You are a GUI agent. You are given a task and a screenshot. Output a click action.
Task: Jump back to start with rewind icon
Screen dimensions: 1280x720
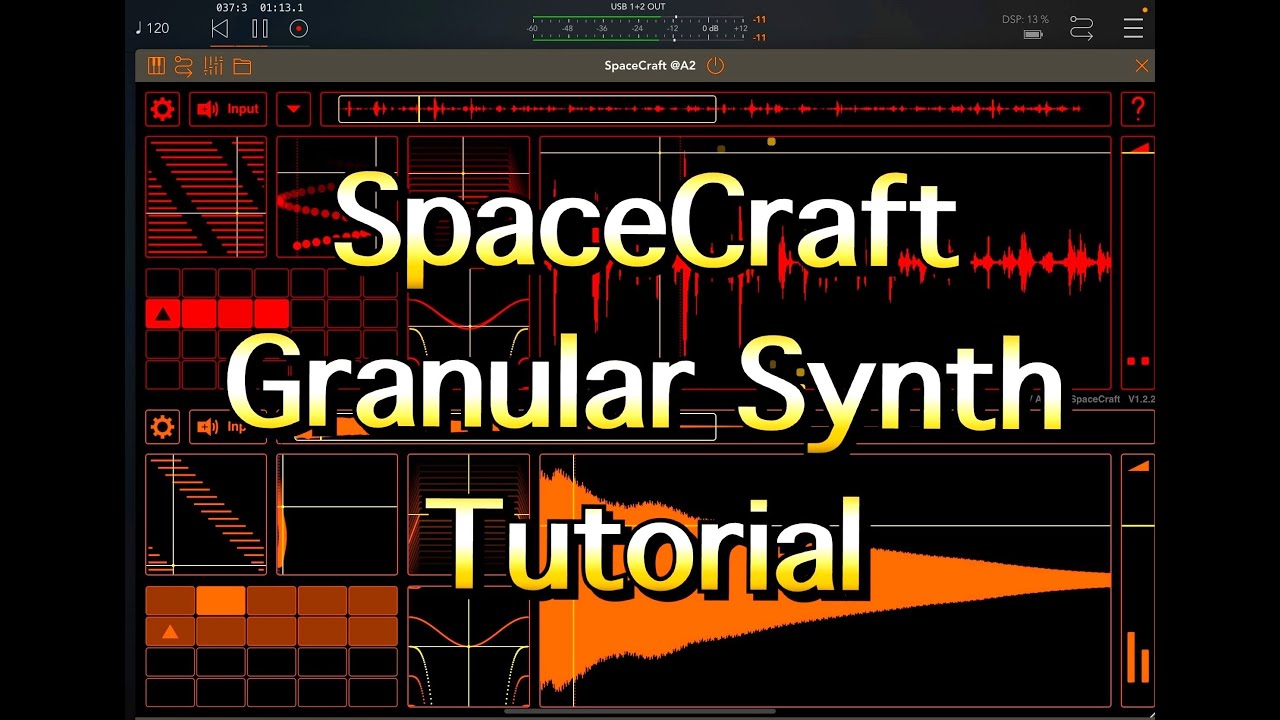coord(220,29)
